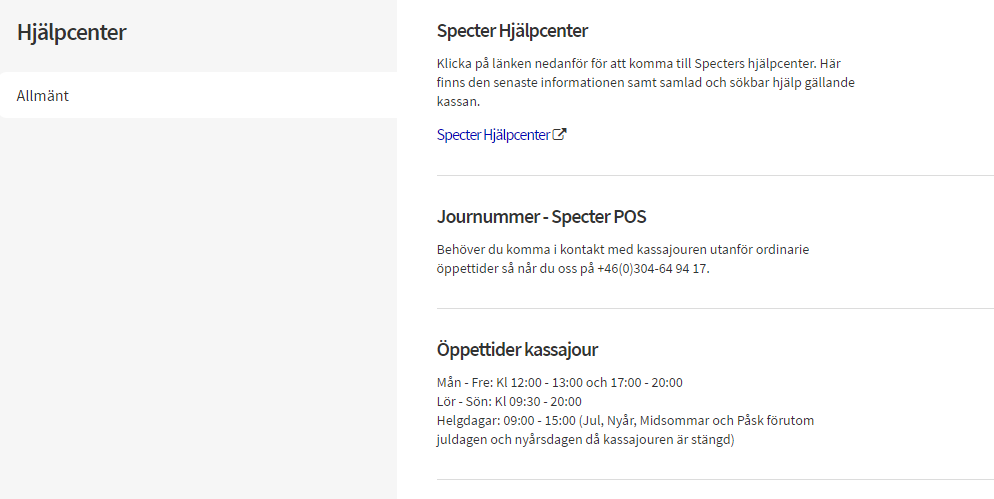The width and height of the screenshot is (994, 499).
Task: Click the Lör - Sön opening hours line
Action: [x=509, y=401]
